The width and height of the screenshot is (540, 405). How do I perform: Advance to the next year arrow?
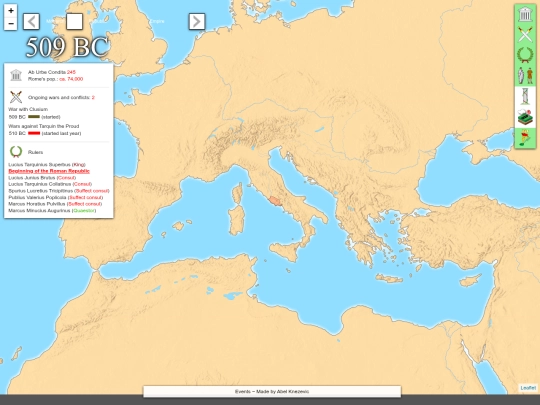coord(197,22)
